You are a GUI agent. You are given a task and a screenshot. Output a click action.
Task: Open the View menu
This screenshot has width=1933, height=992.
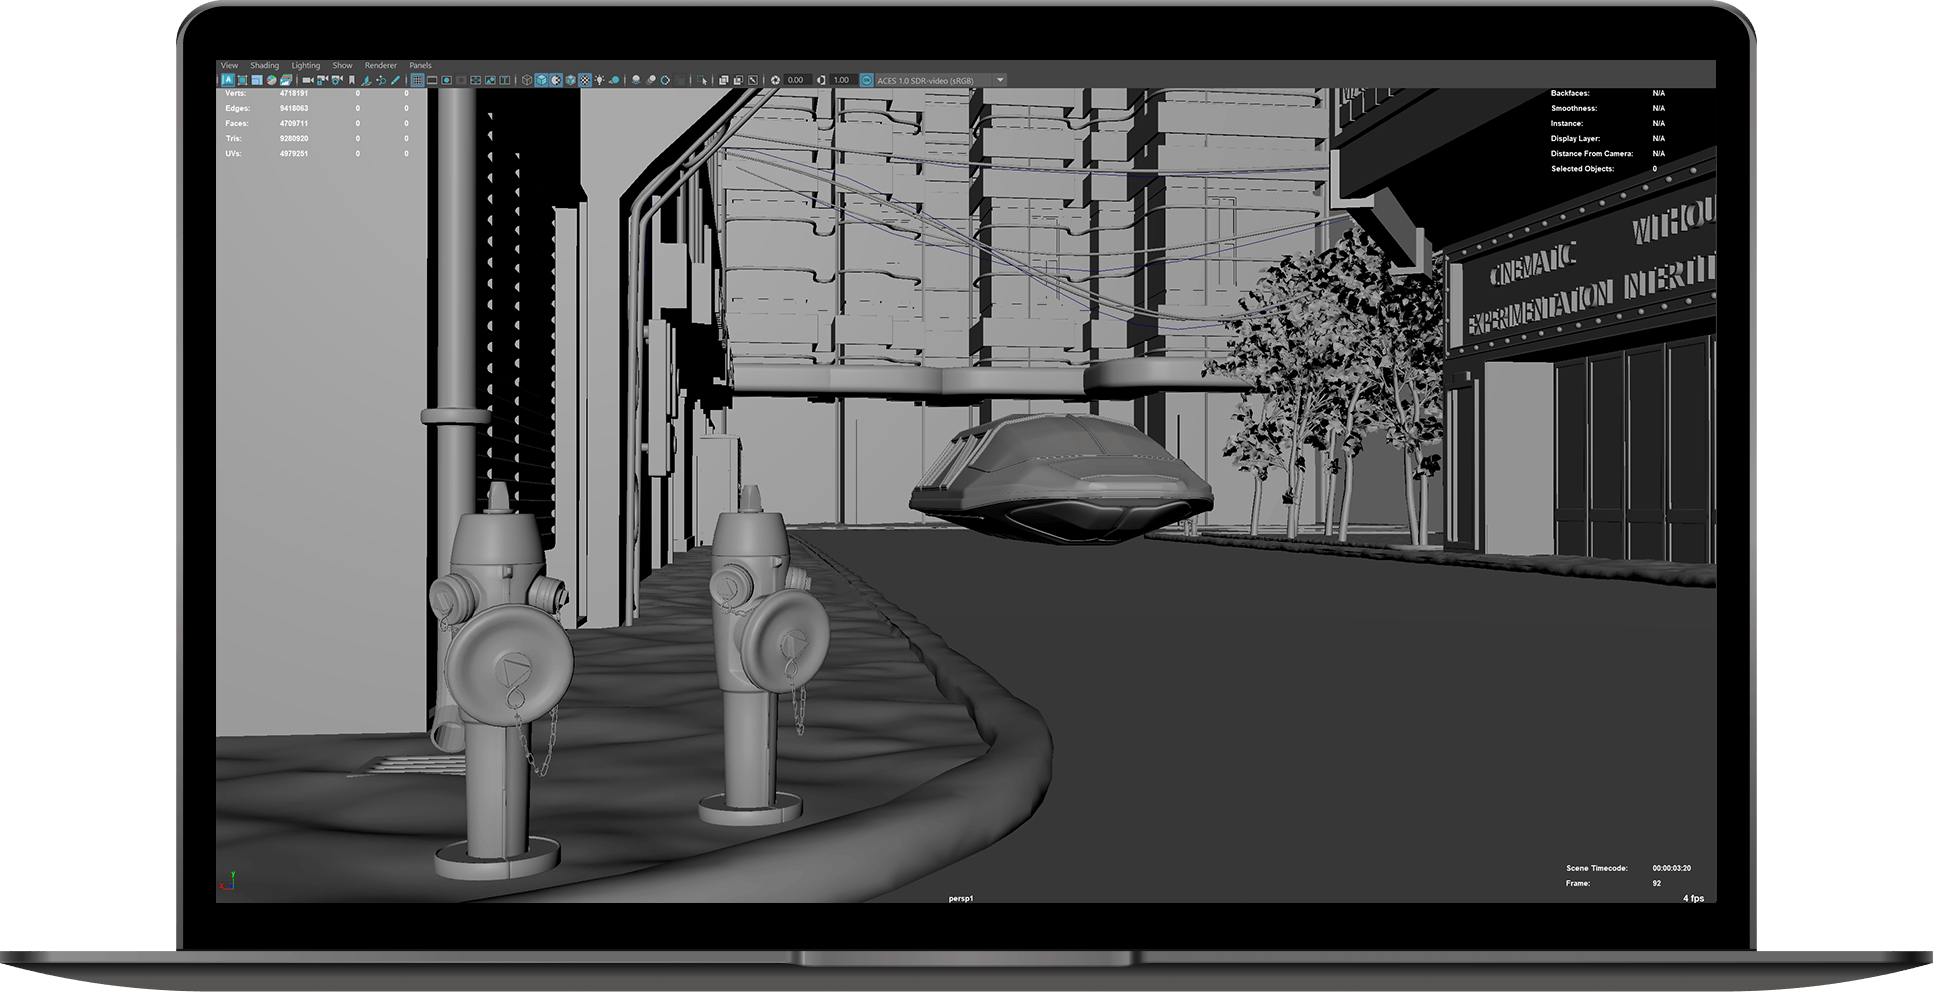point(229,66)
